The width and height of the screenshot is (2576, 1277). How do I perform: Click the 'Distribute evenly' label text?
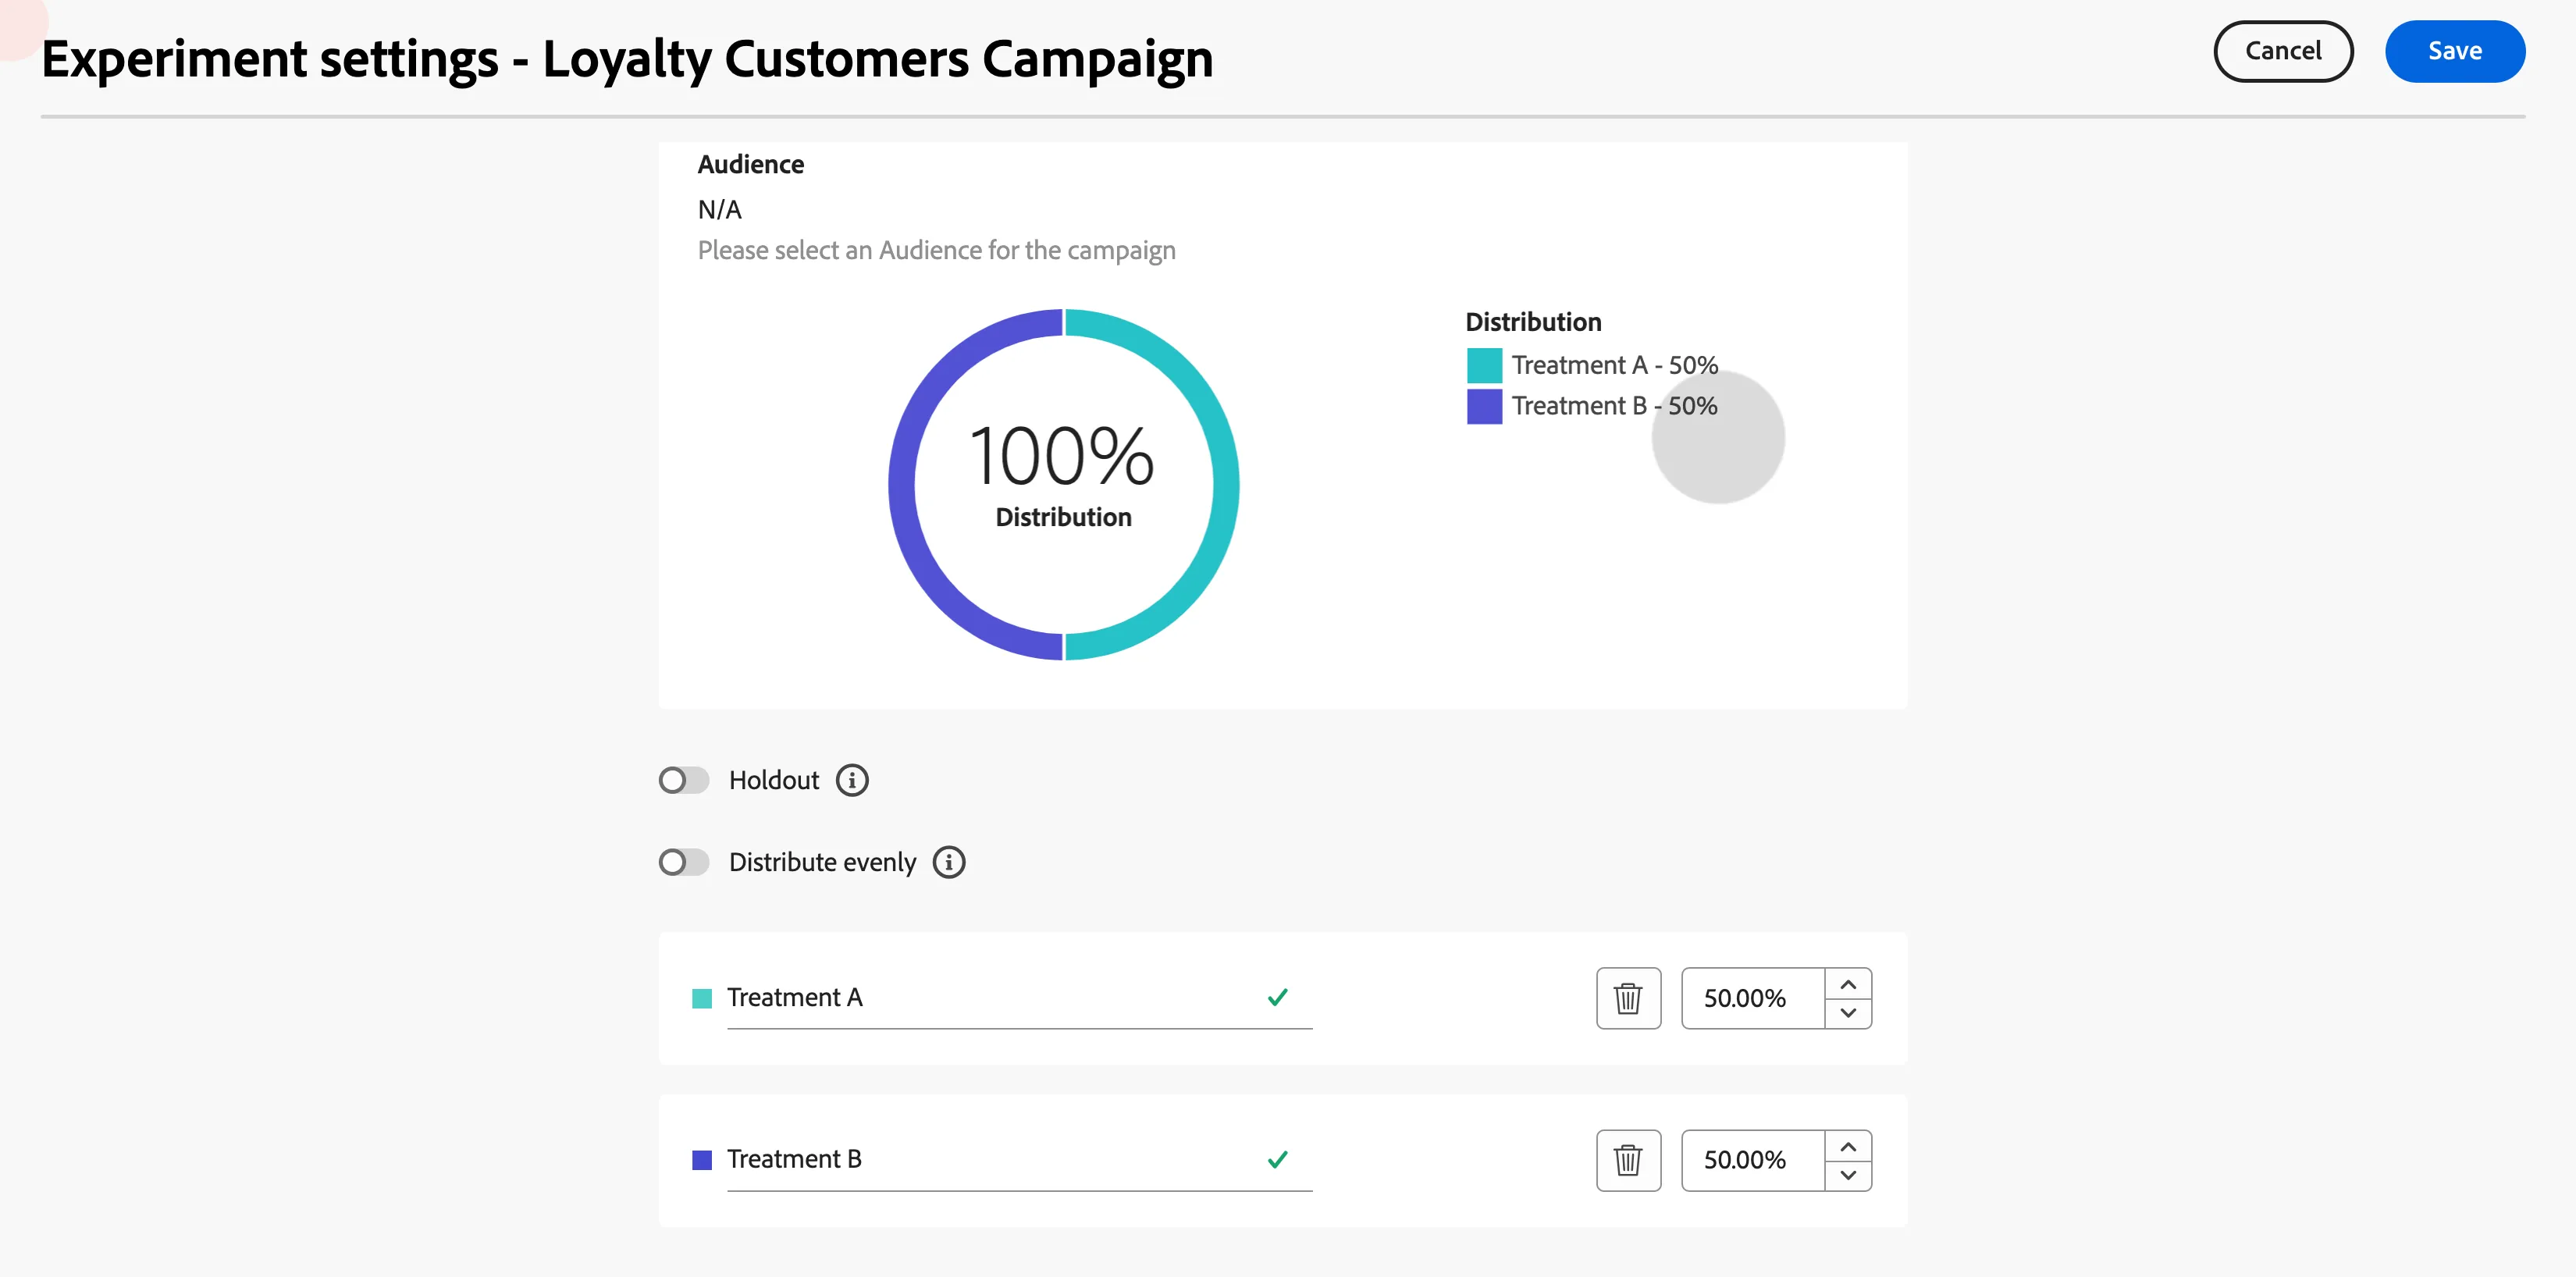tap(822, 862)
